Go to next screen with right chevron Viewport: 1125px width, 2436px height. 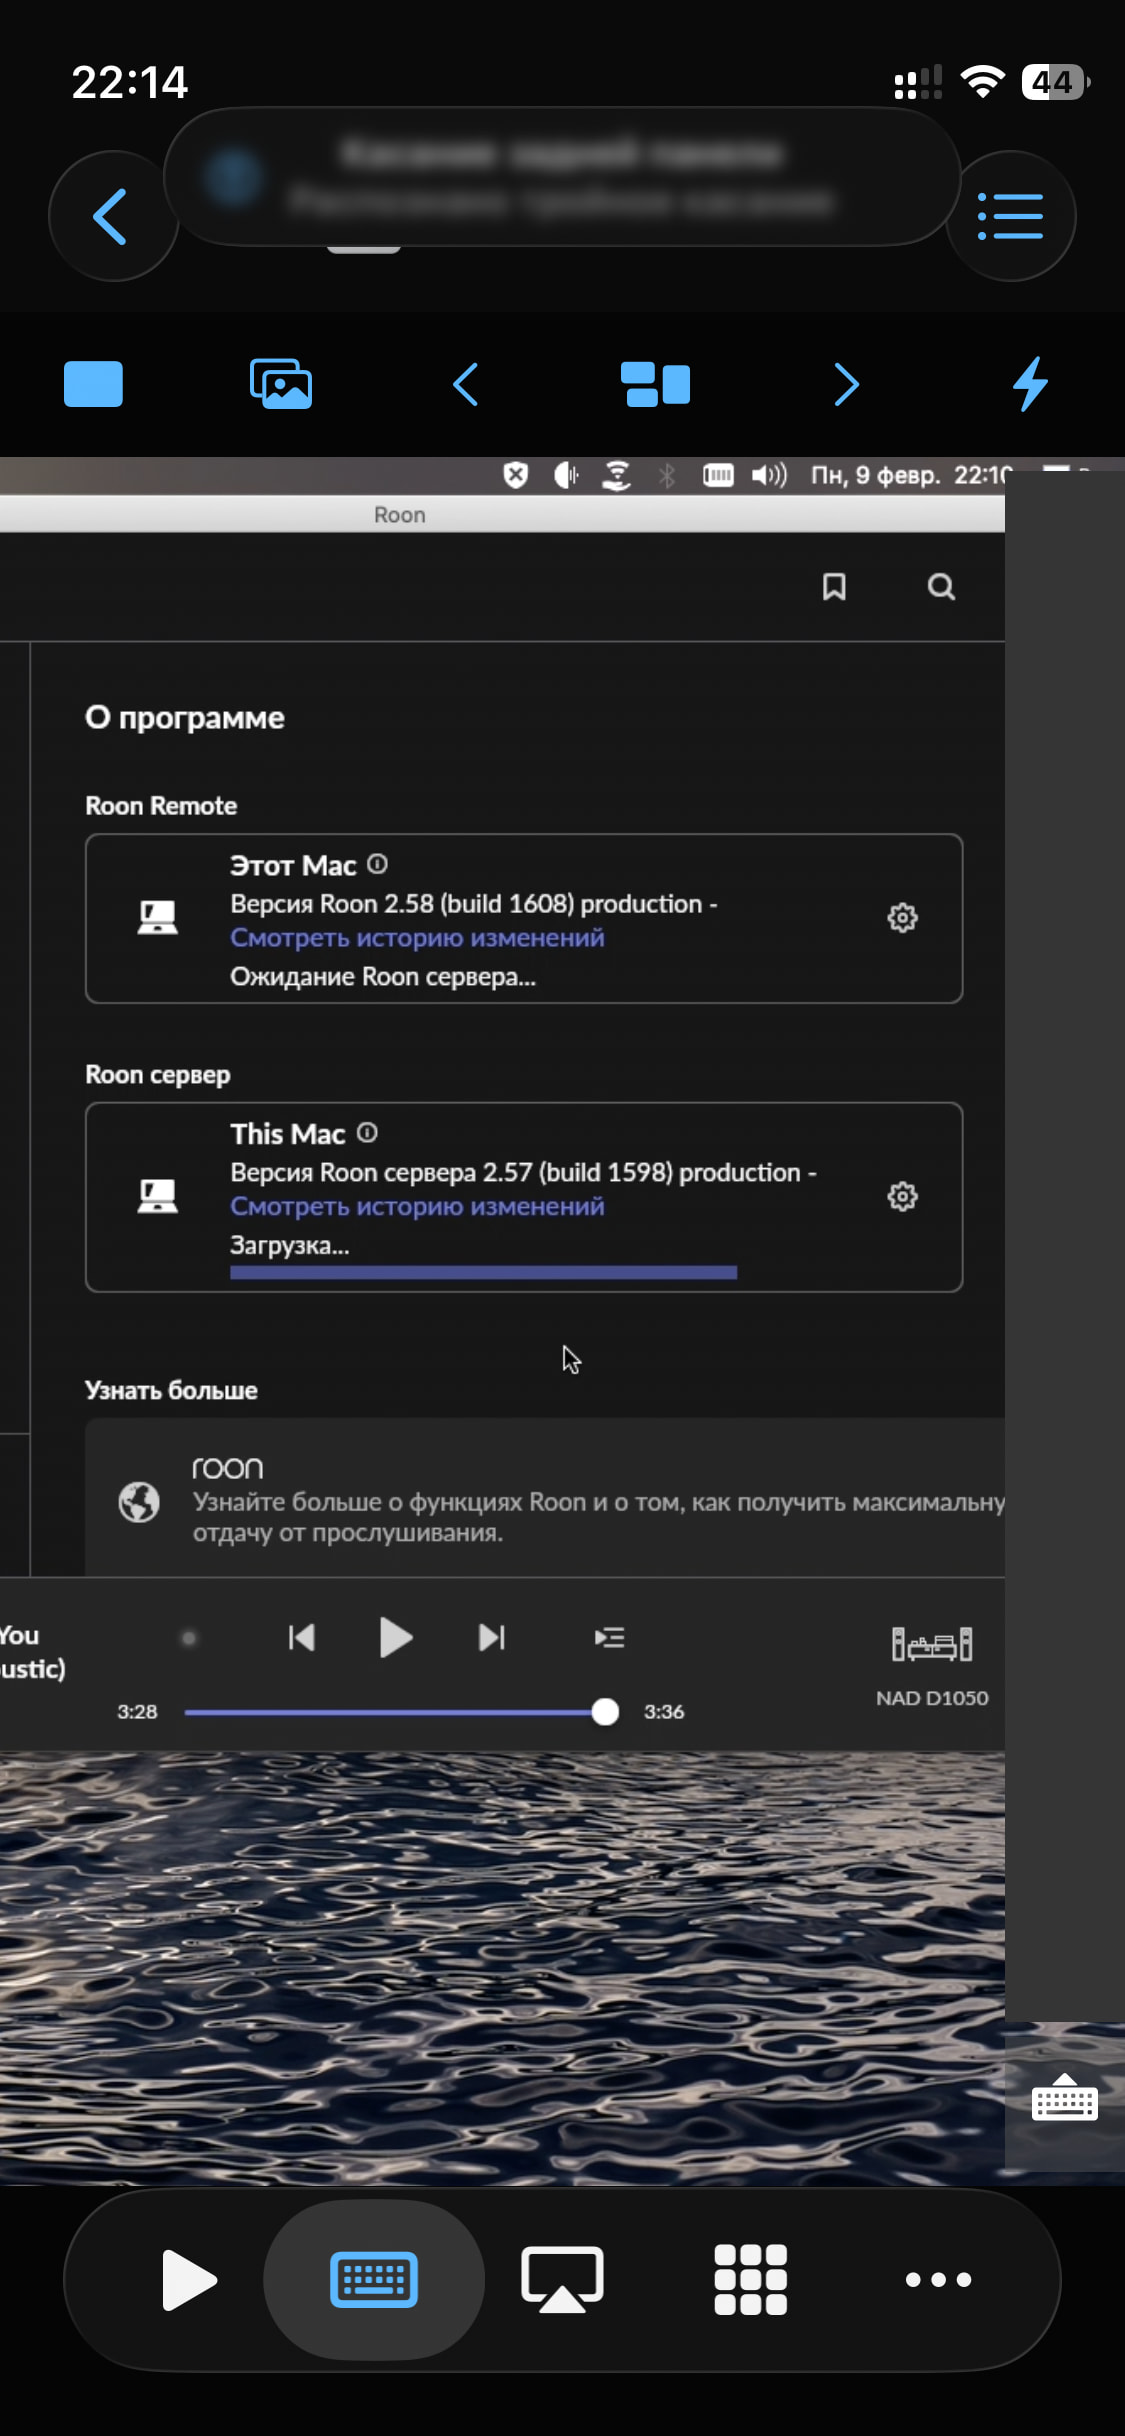tap(846, 384)
